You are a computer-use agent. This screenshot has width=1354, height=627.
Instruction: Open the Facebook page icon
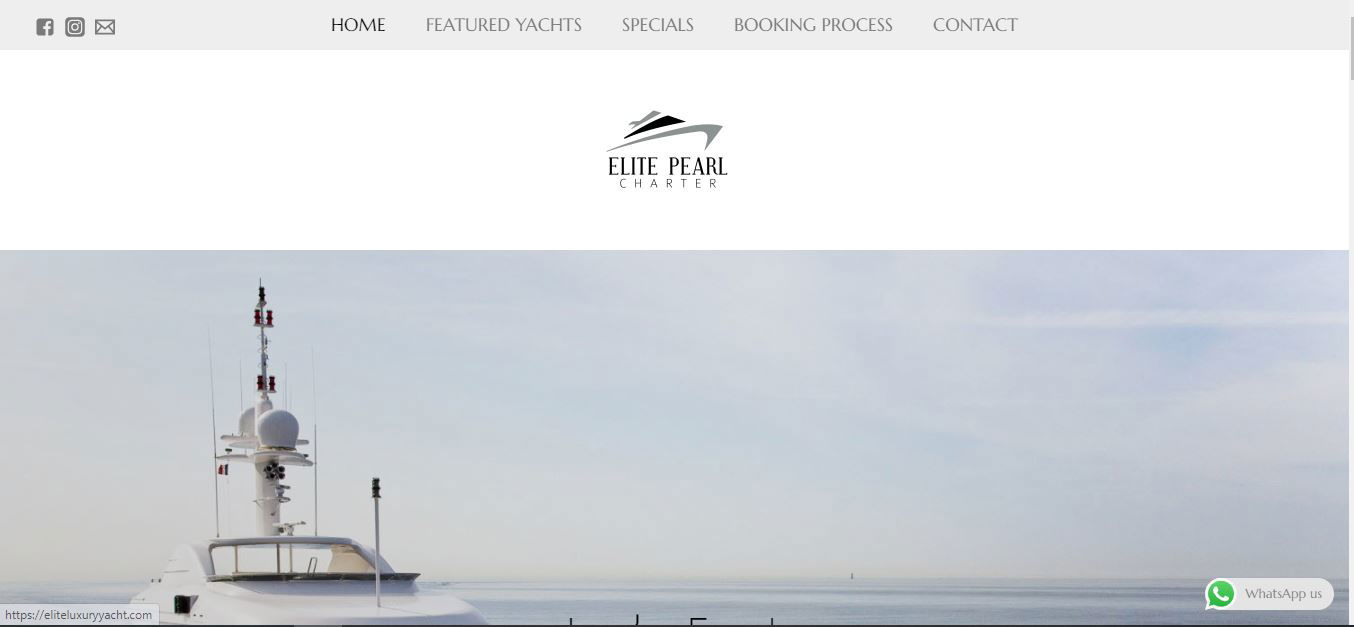pos(45,27)
